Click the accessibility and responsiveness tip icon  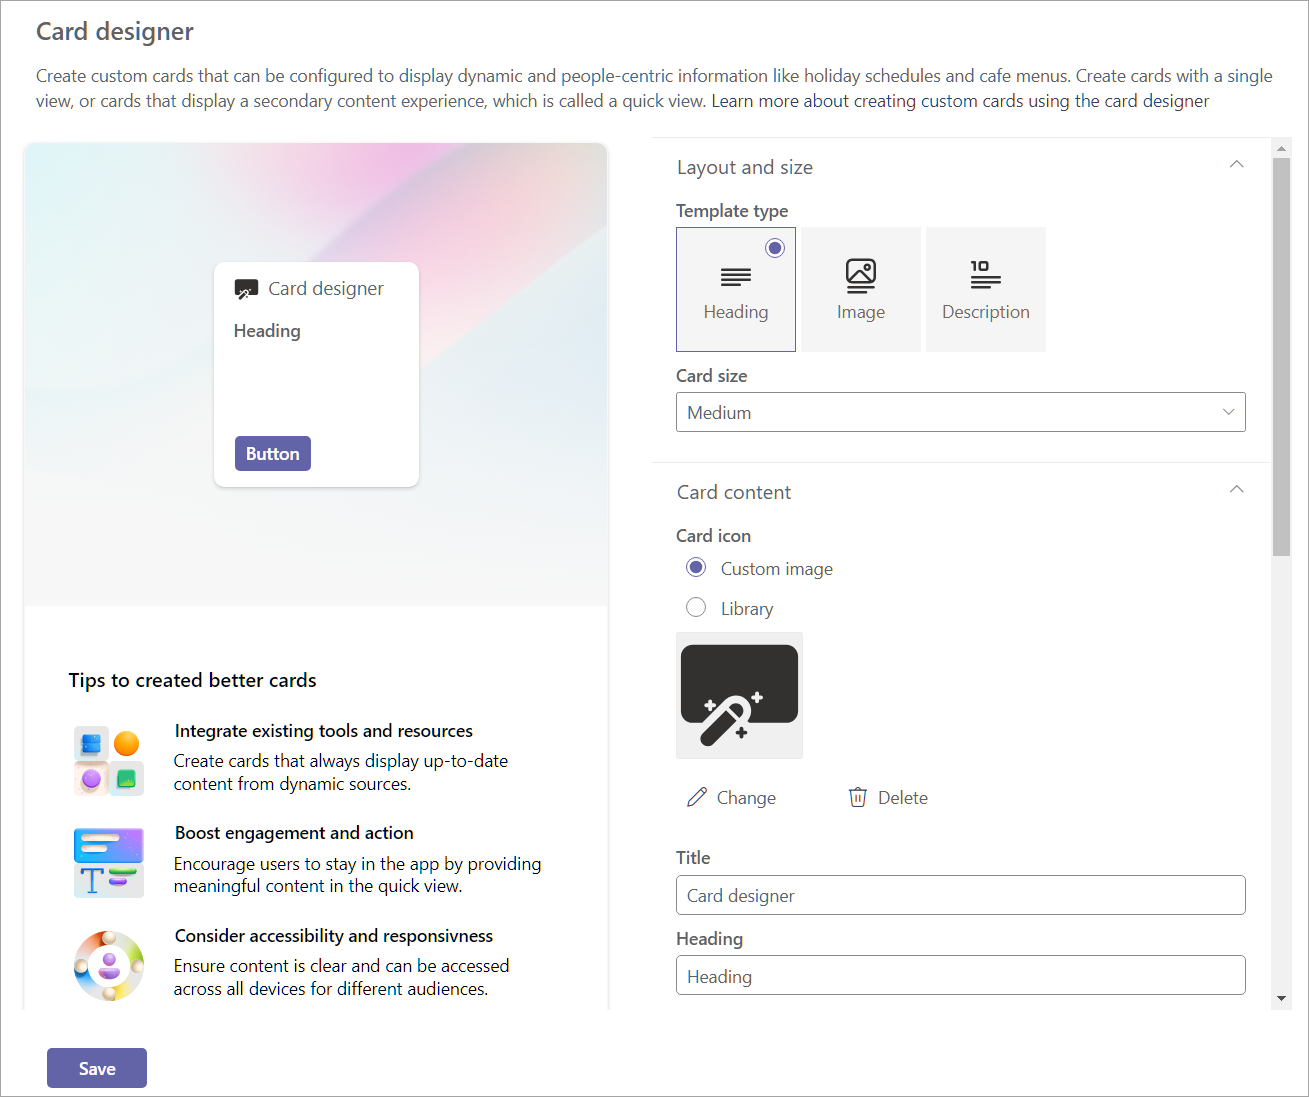109,966
